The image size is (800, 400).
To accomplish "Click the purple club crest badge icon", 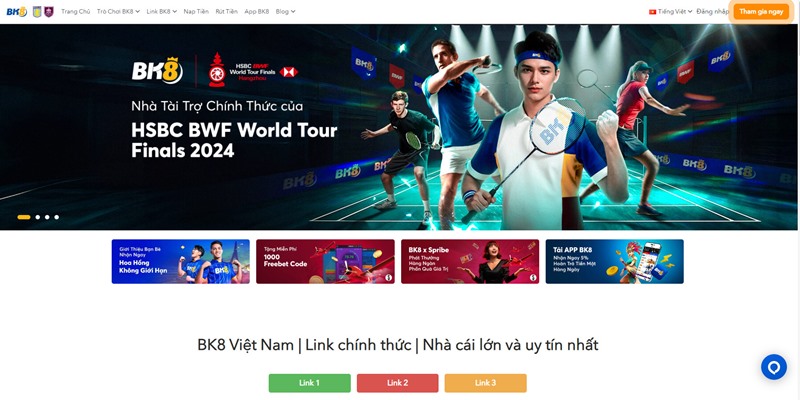I will click(49, 11).
